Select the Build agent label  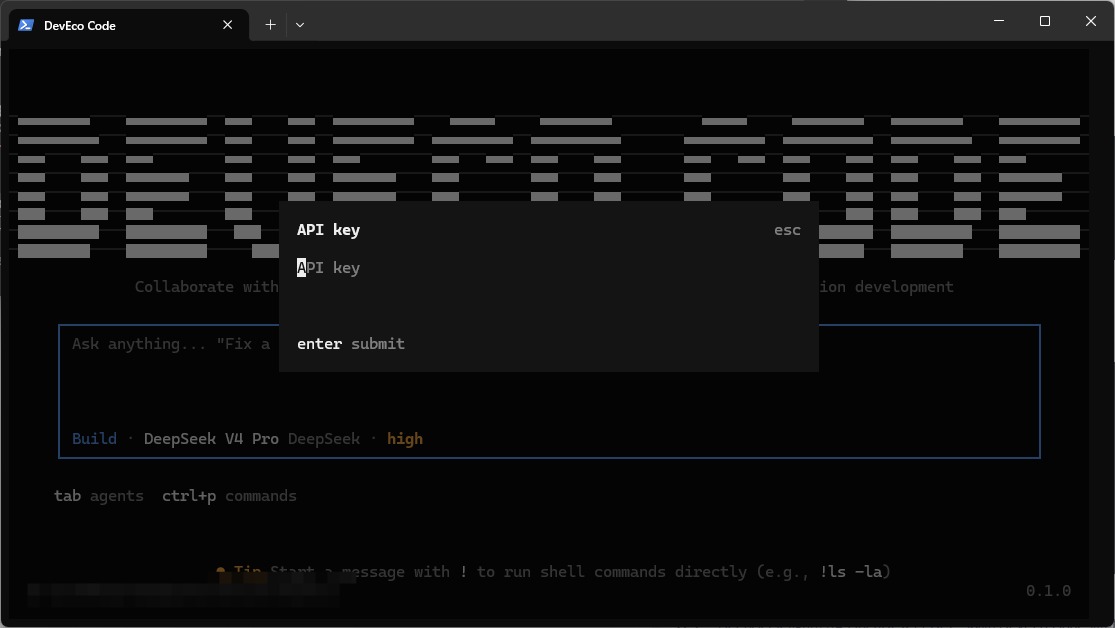point(94,439)
